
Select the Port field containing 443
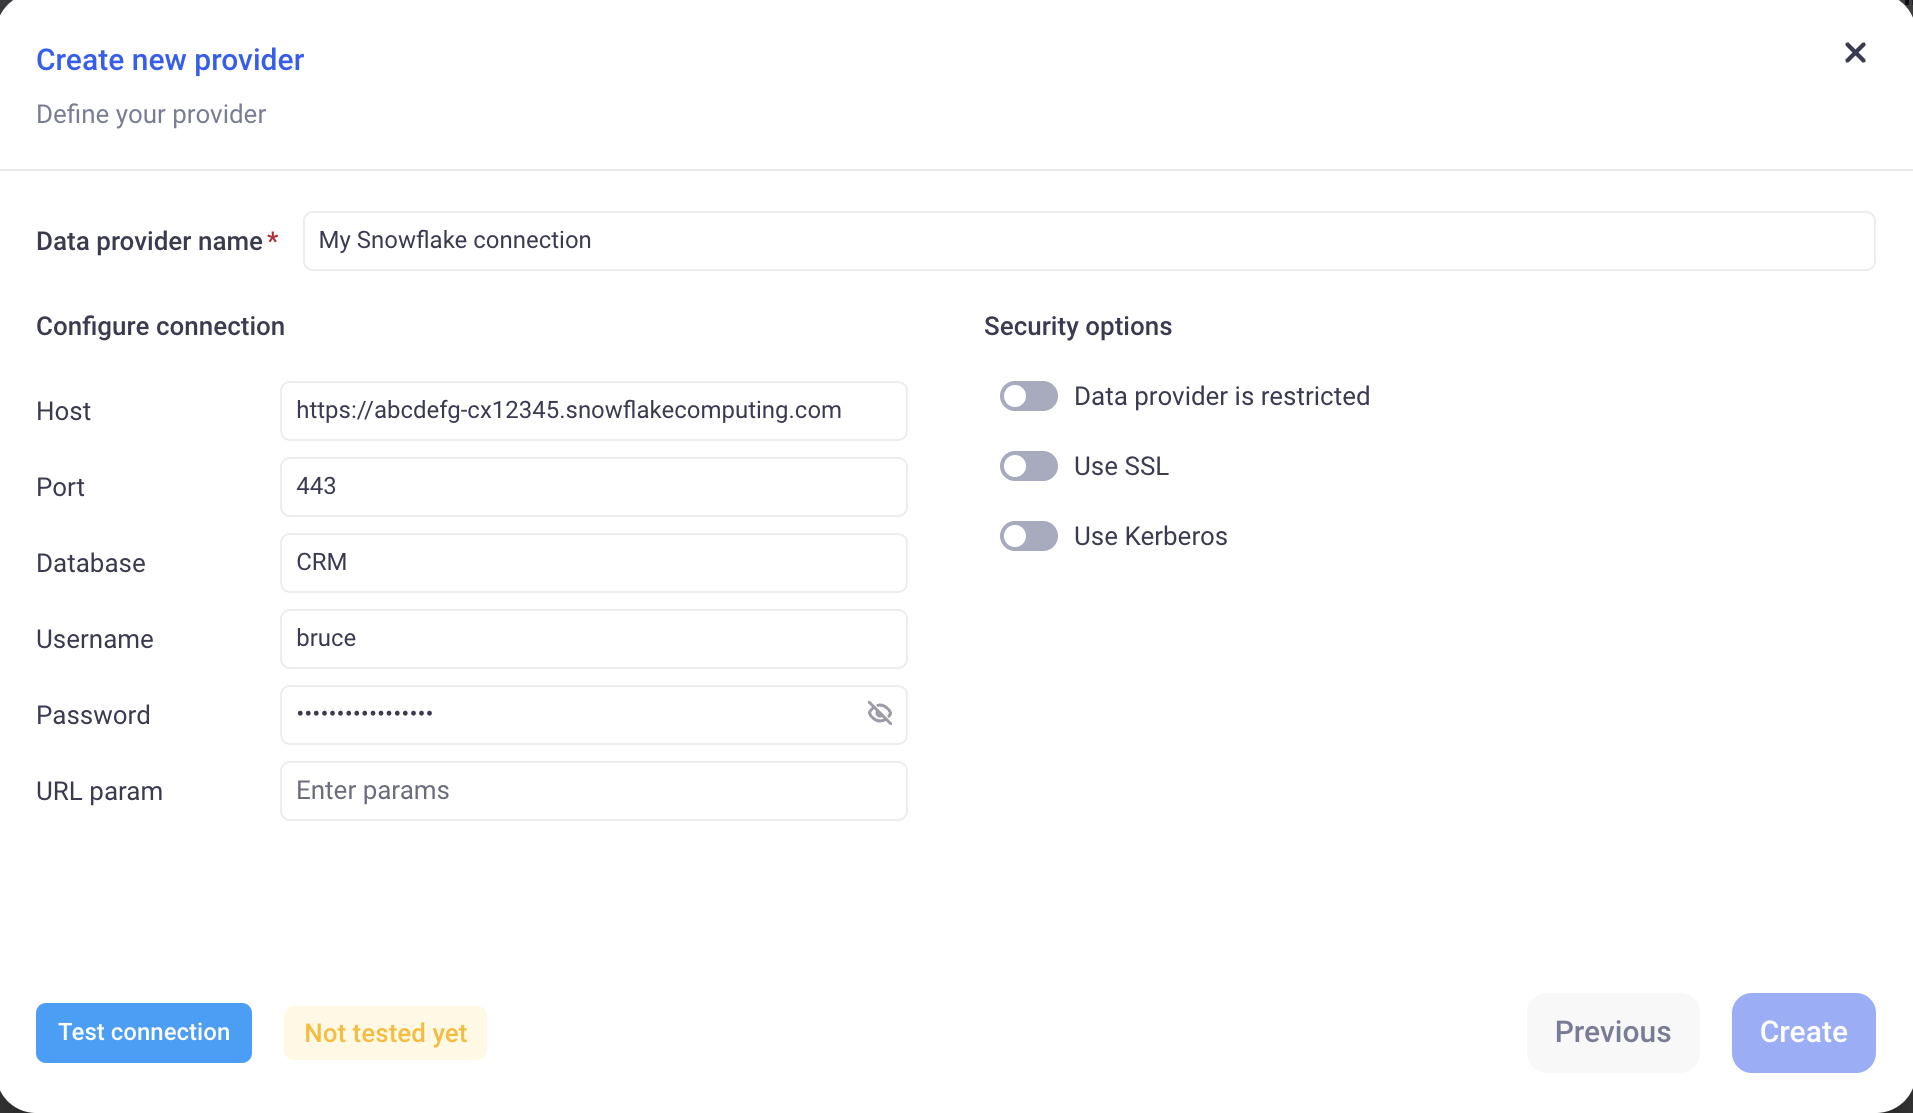(x=593, y=487)
